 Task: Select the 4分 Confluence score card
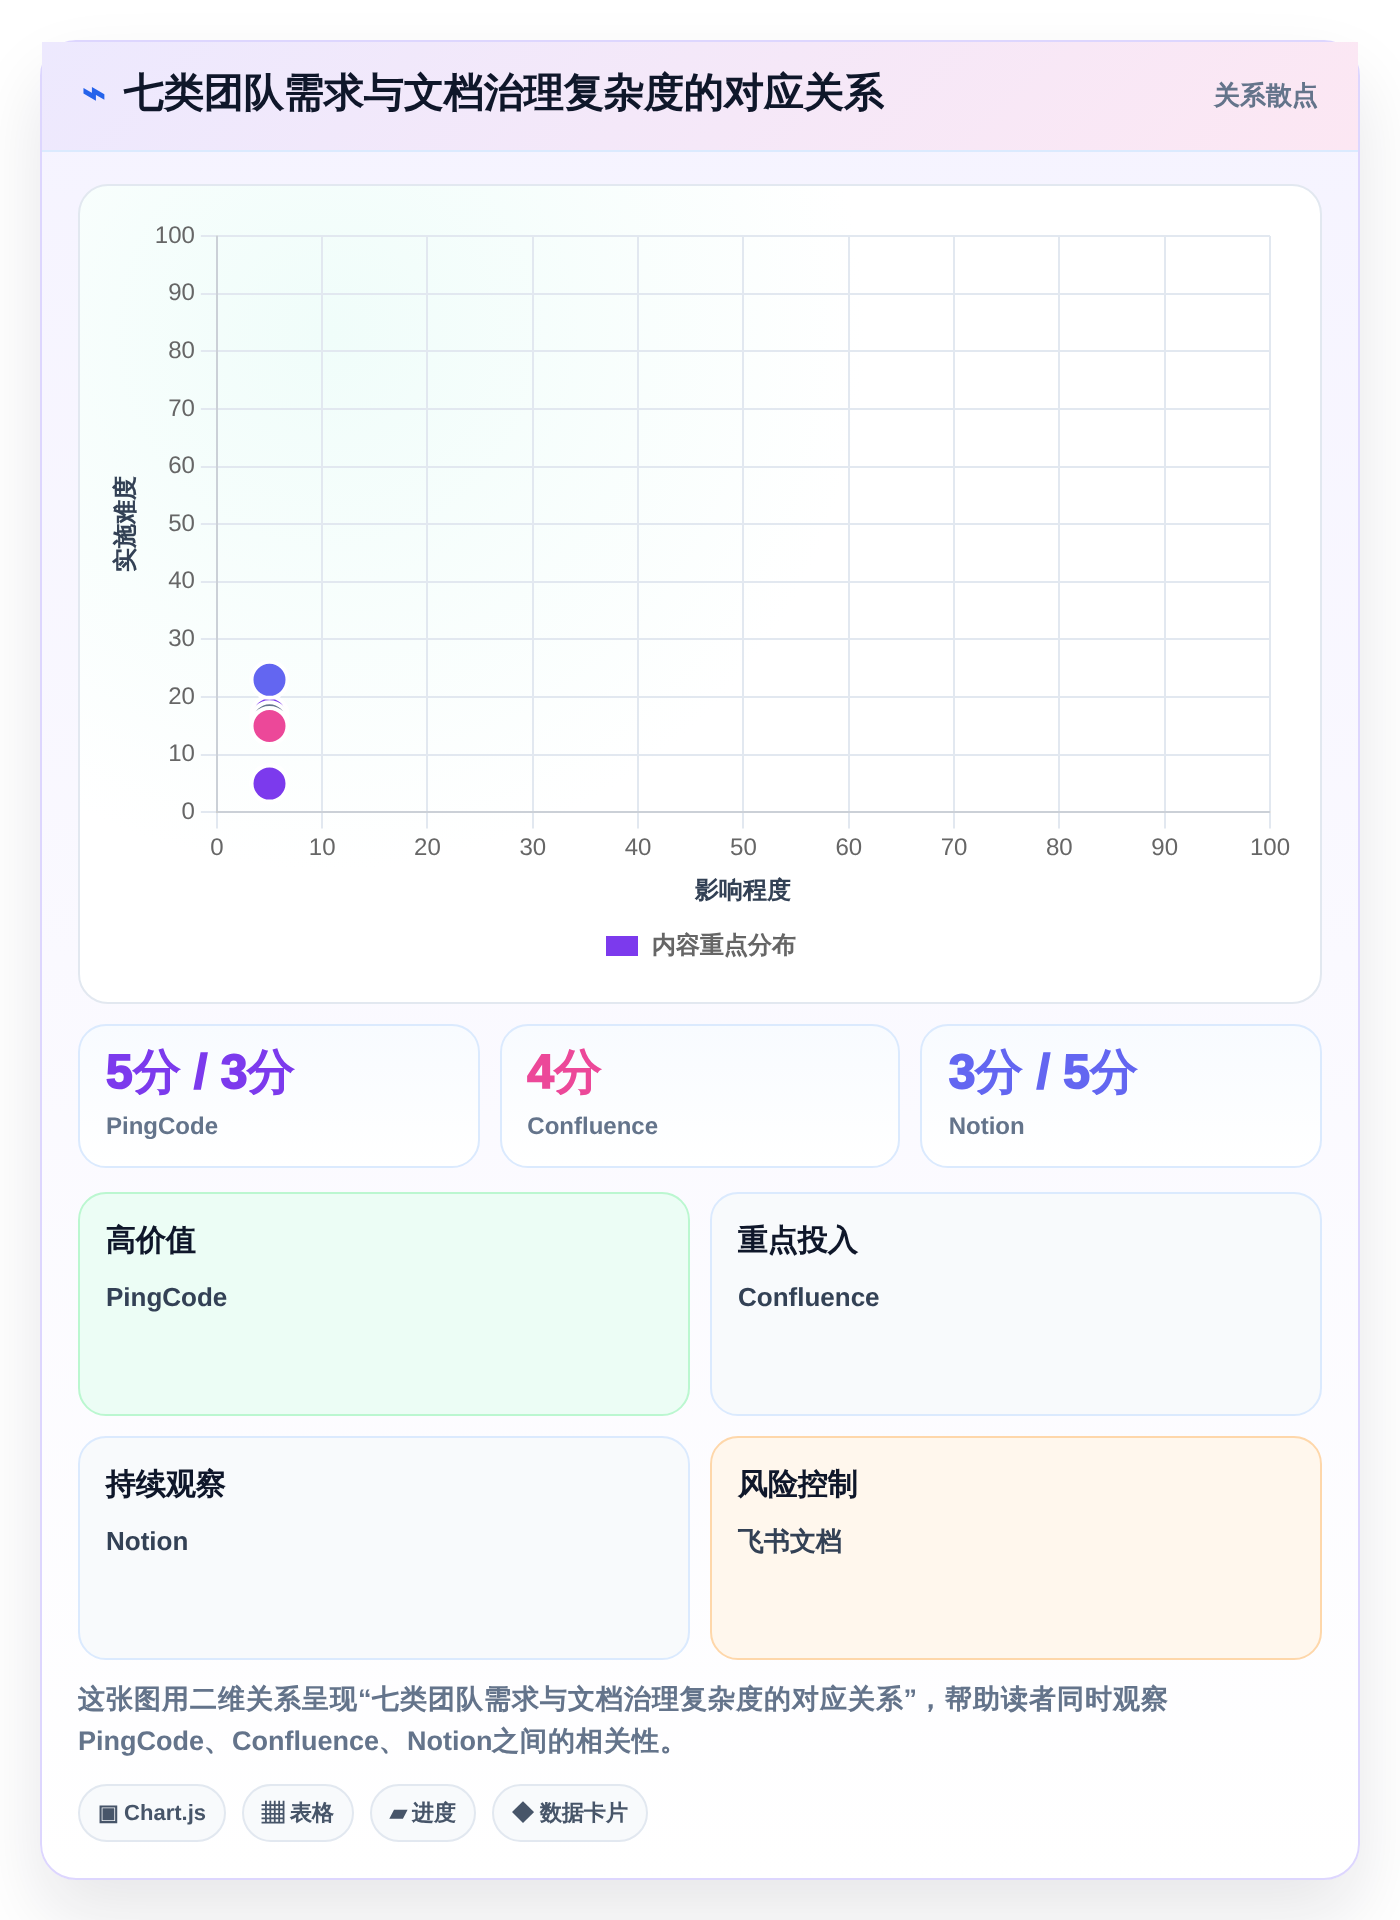pyautogui.click(x=700, y=1096)
